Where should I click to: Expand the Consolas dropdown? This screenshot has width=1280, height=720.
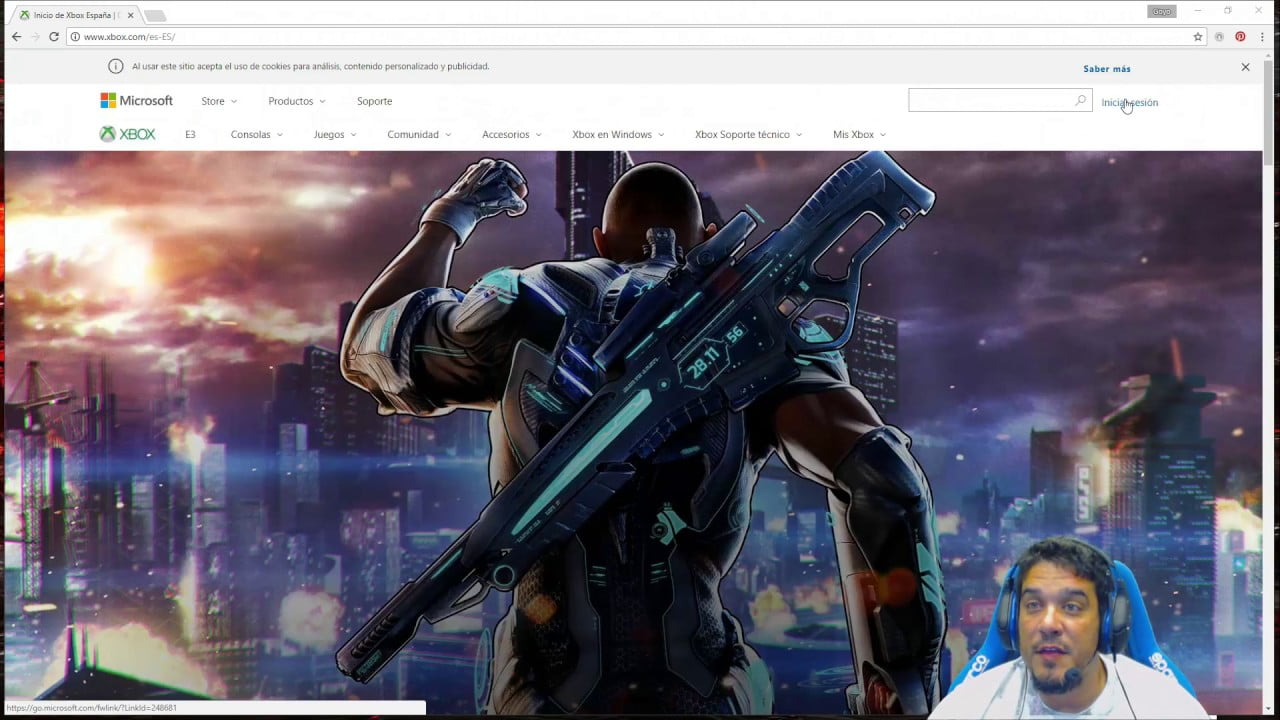(256, 134)
